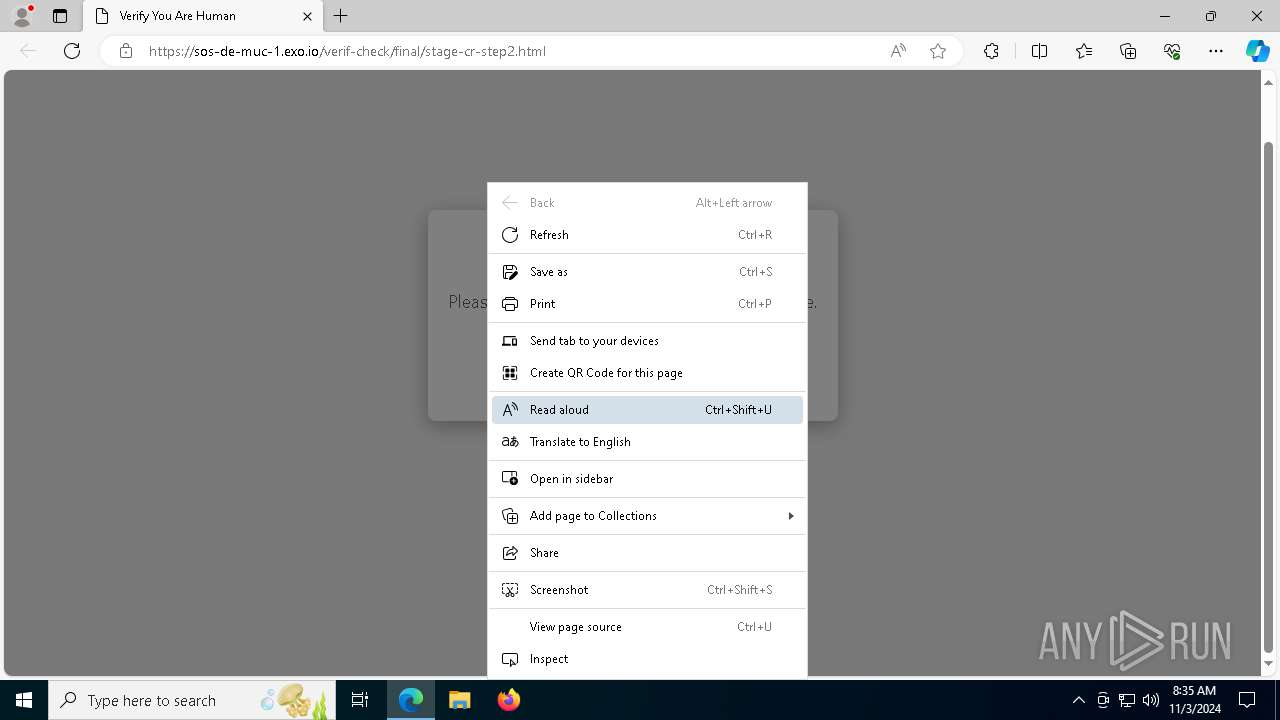
Task: Click the volume speaker tray icon
Action: pos(1151,700)
